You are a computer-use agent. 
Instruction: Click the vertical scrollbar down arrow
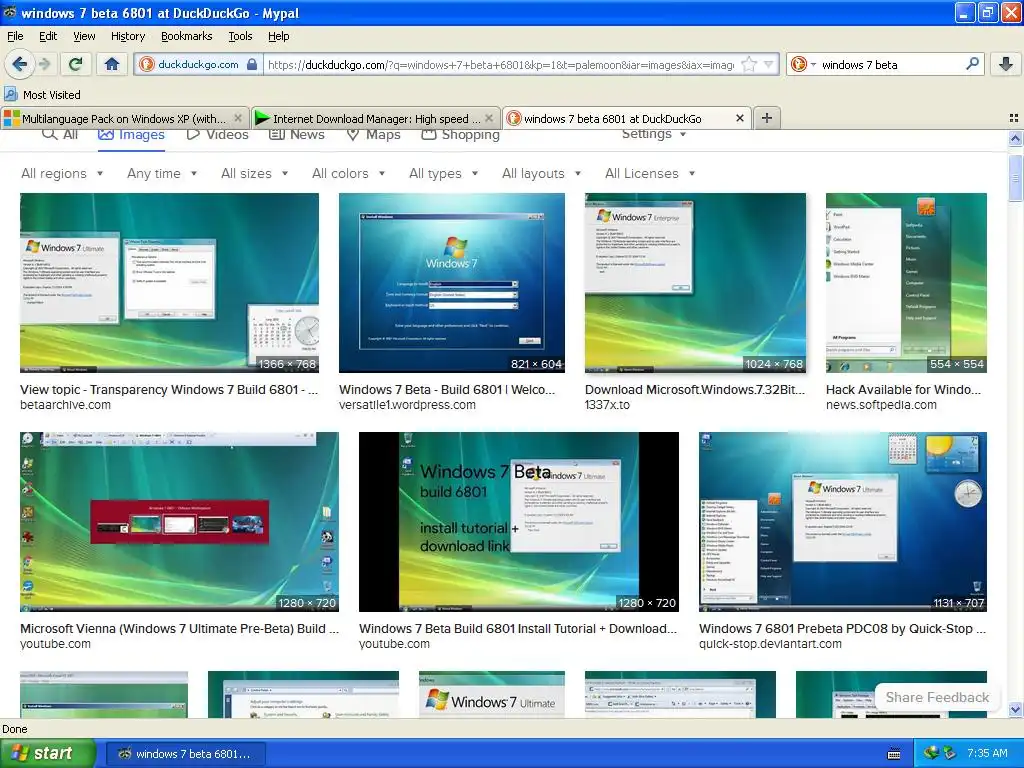coord(1015,709)
